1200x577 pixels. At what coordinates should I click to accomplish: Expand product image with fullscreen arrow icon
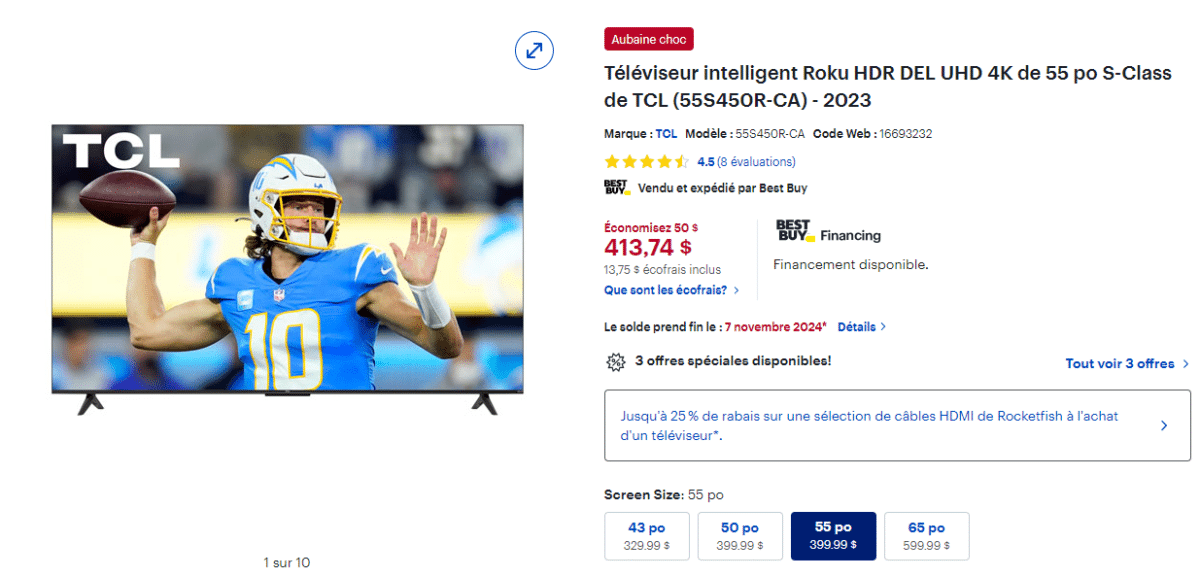(x=534, y=50)
